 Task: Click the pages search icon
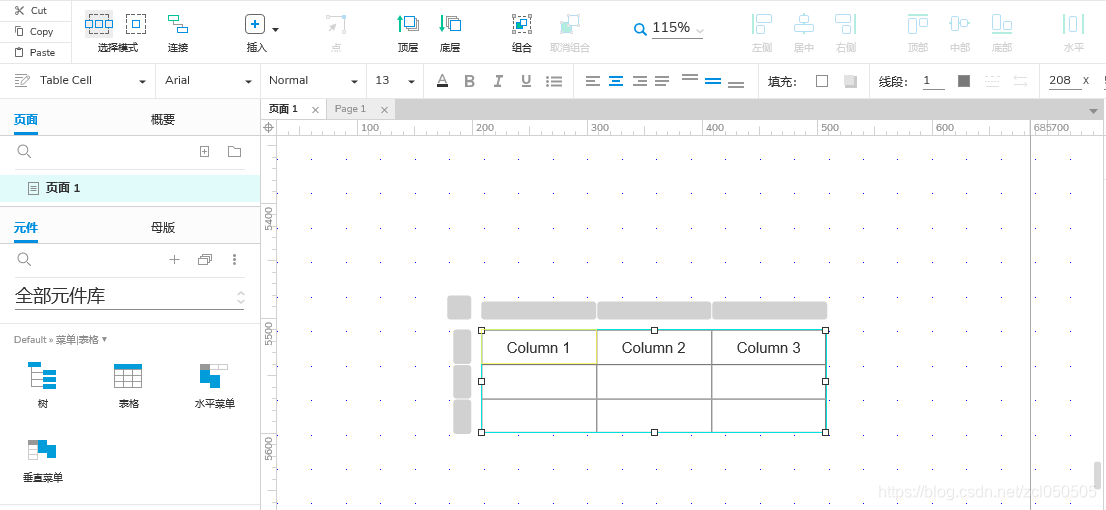click(x=24, y=152)
